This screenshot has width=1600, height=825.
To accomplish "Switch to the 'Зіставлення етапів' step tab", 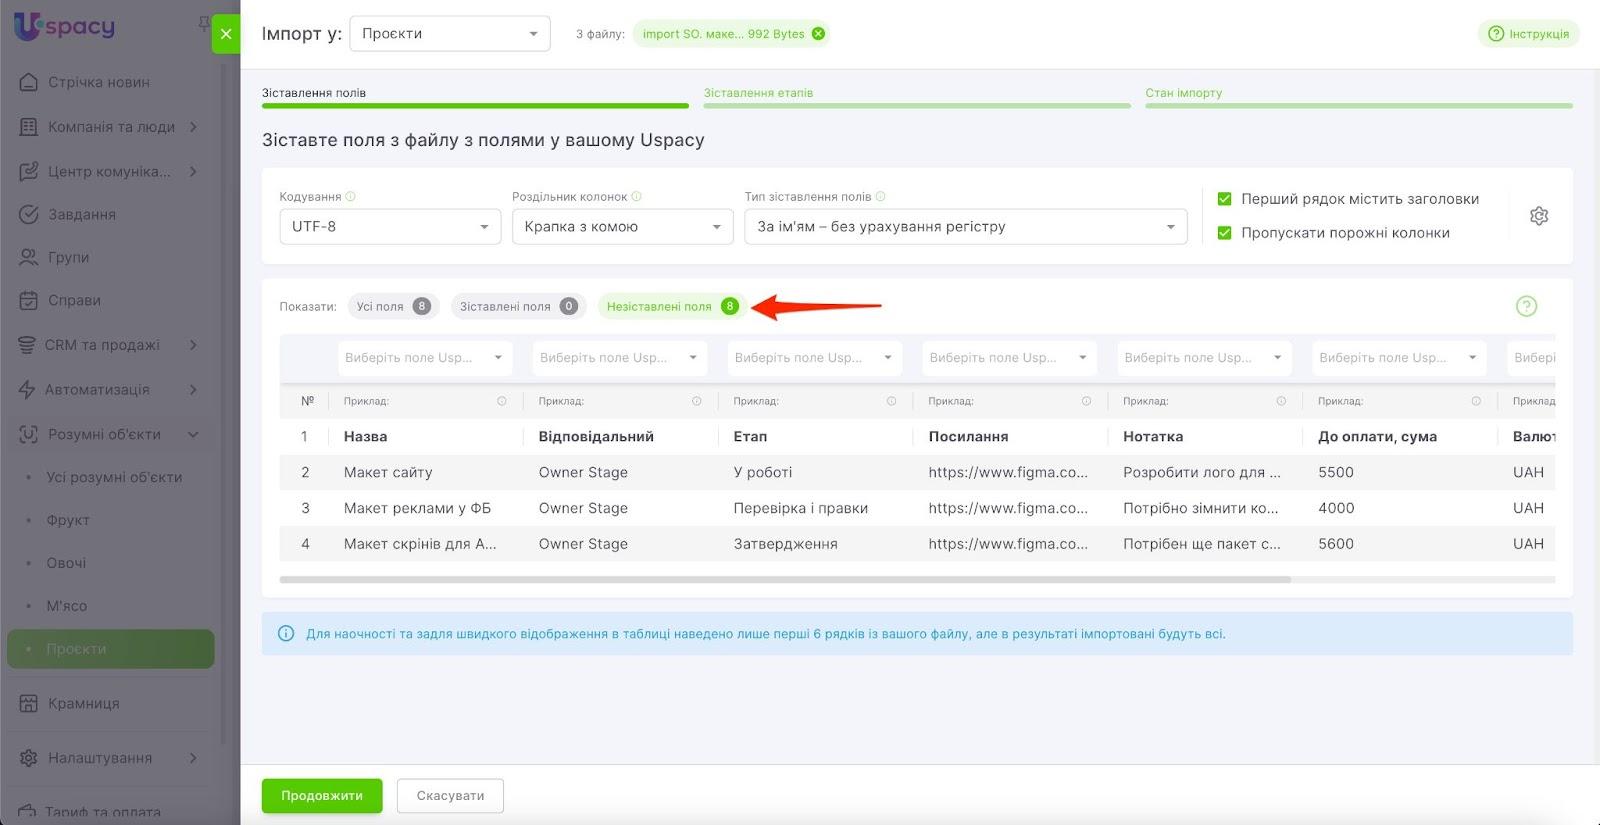I will coord(758,93).
